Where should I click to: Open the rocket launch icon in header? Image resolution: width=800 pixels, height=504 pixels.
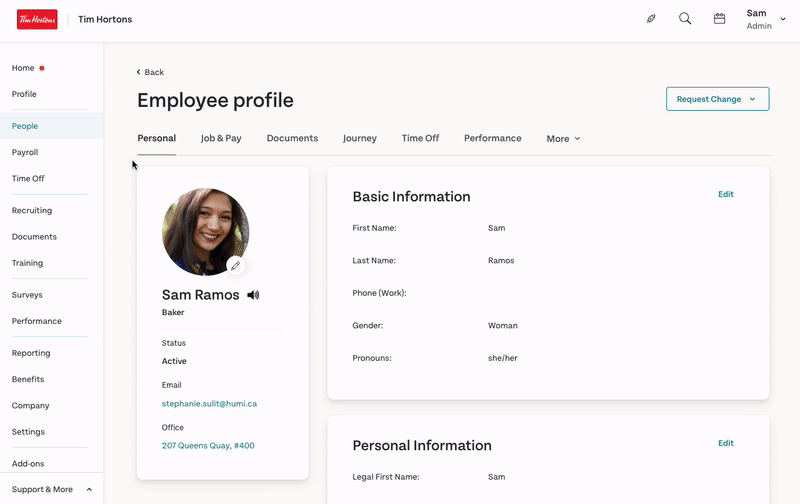[x=651, y=19]
